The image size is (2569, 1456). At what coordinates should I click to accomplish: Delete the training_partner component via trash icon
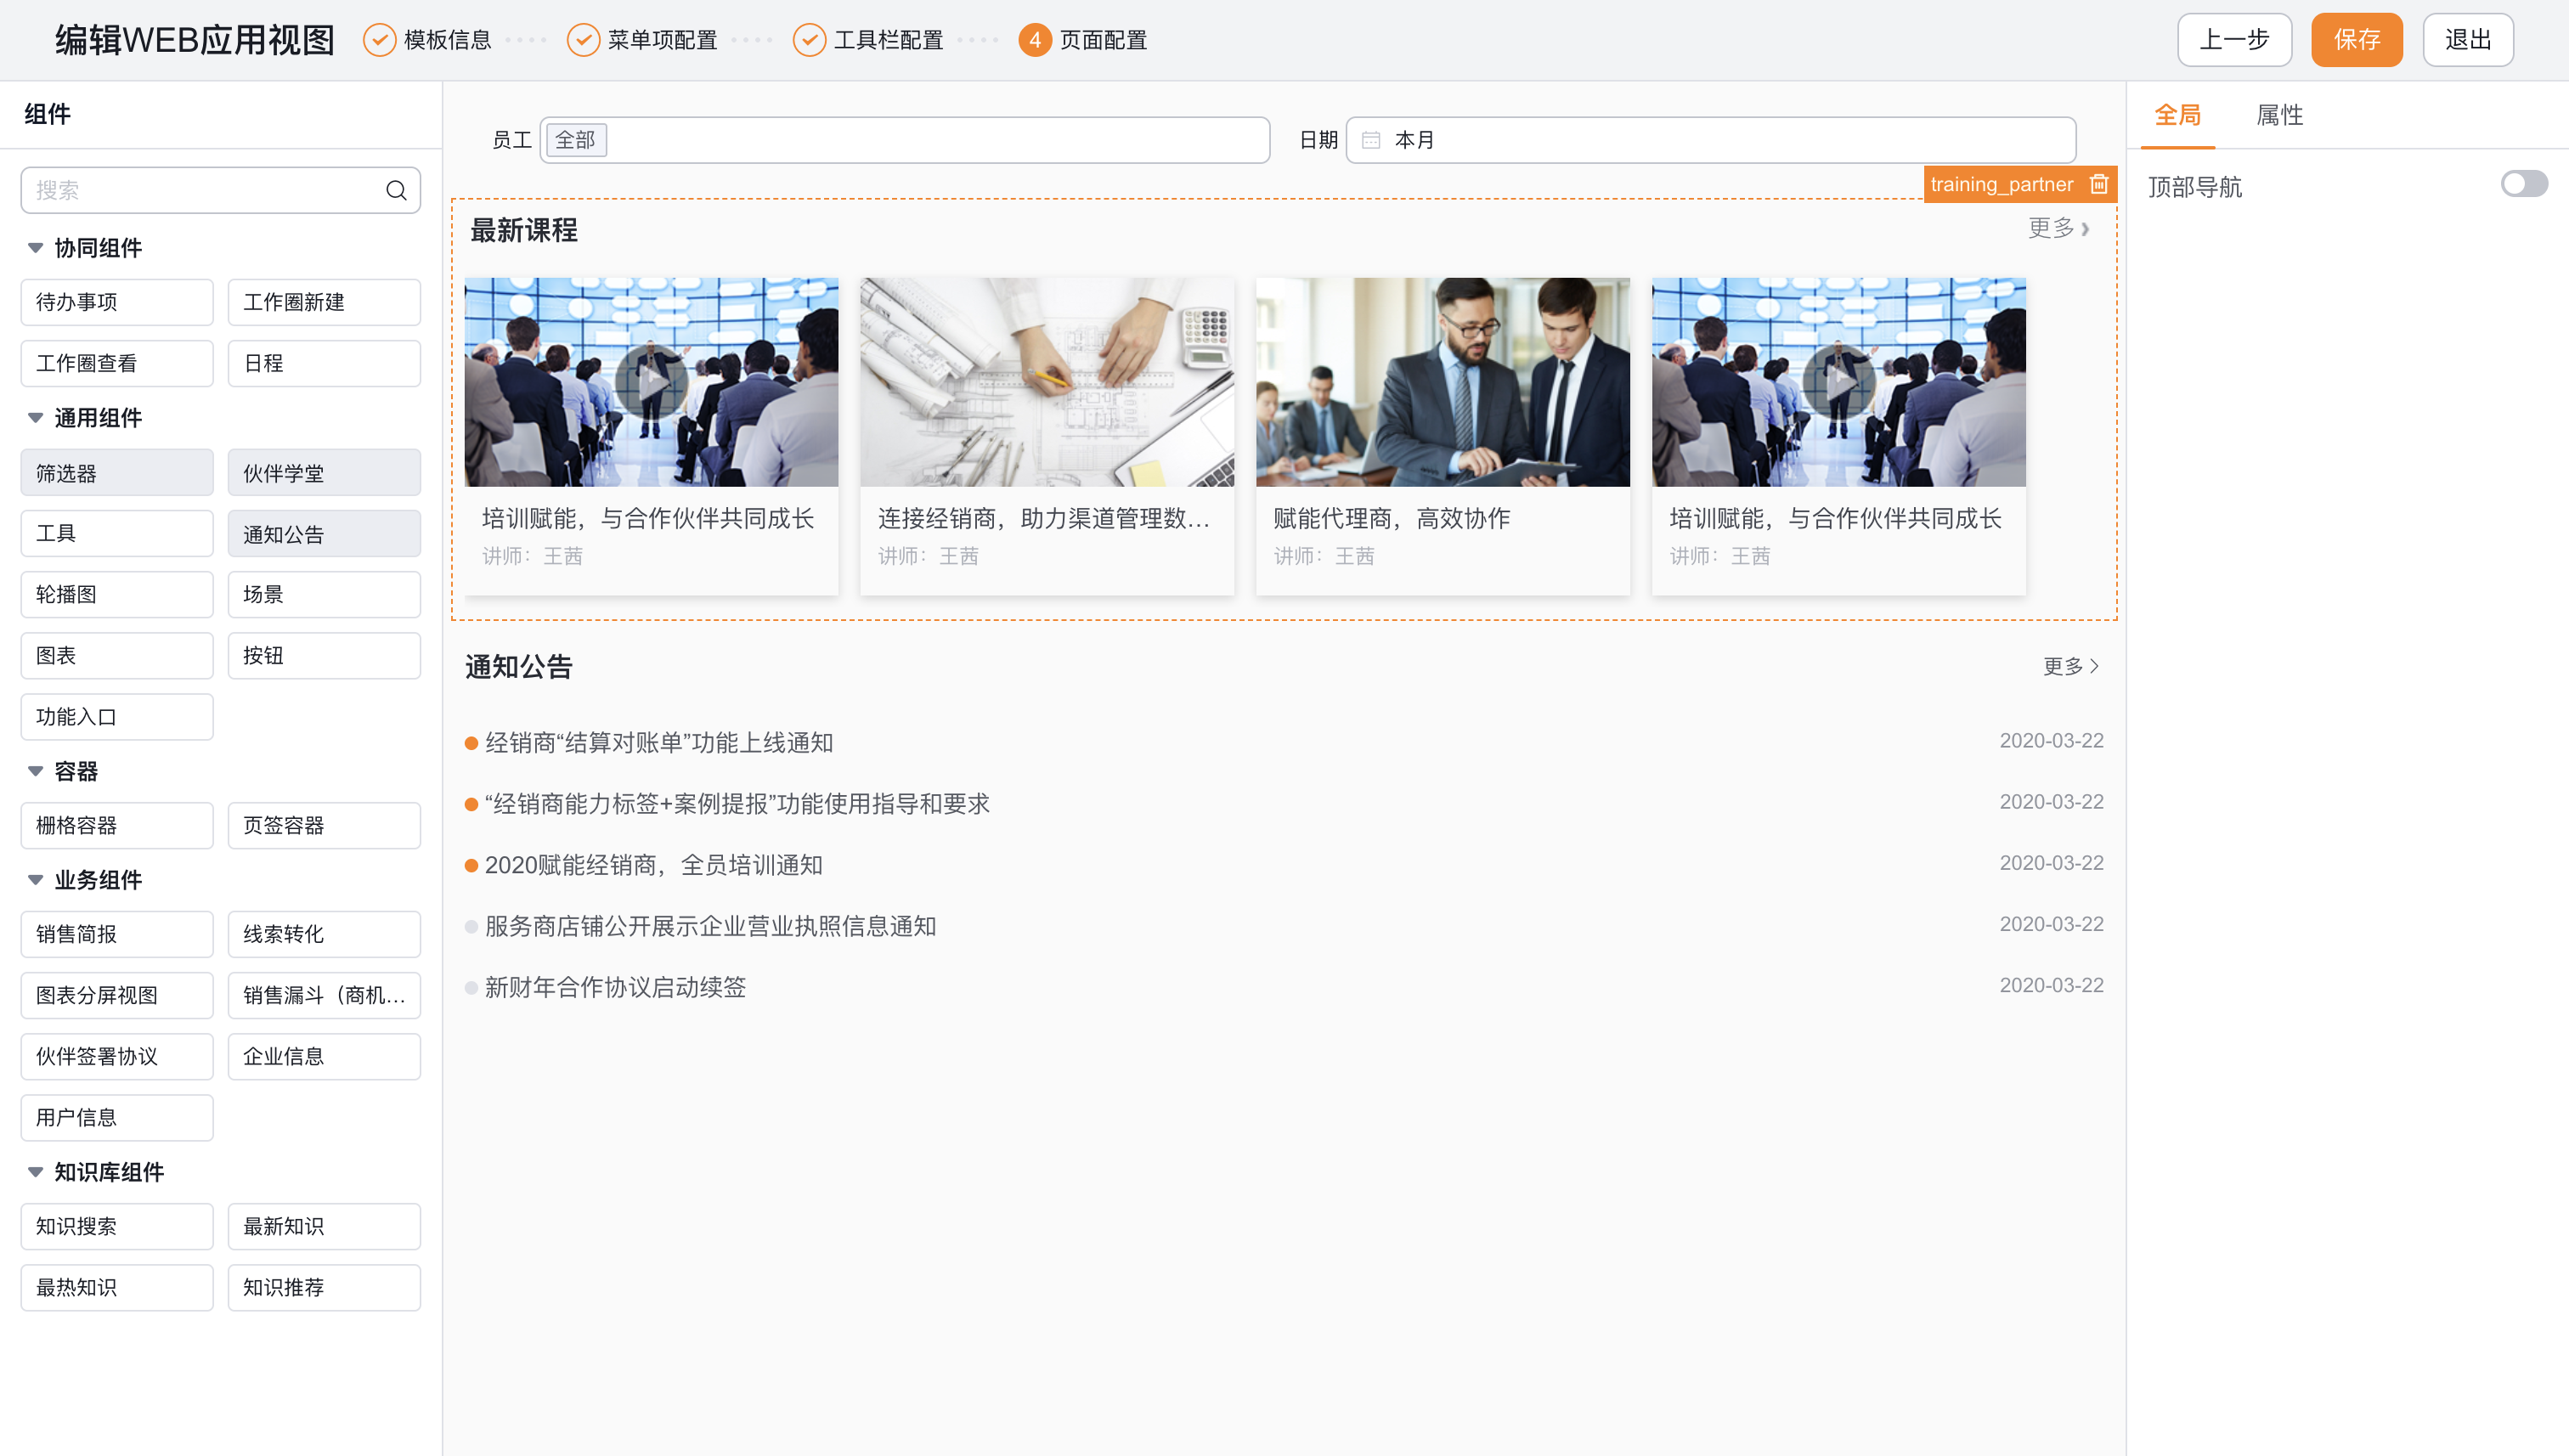(2098, 184)
